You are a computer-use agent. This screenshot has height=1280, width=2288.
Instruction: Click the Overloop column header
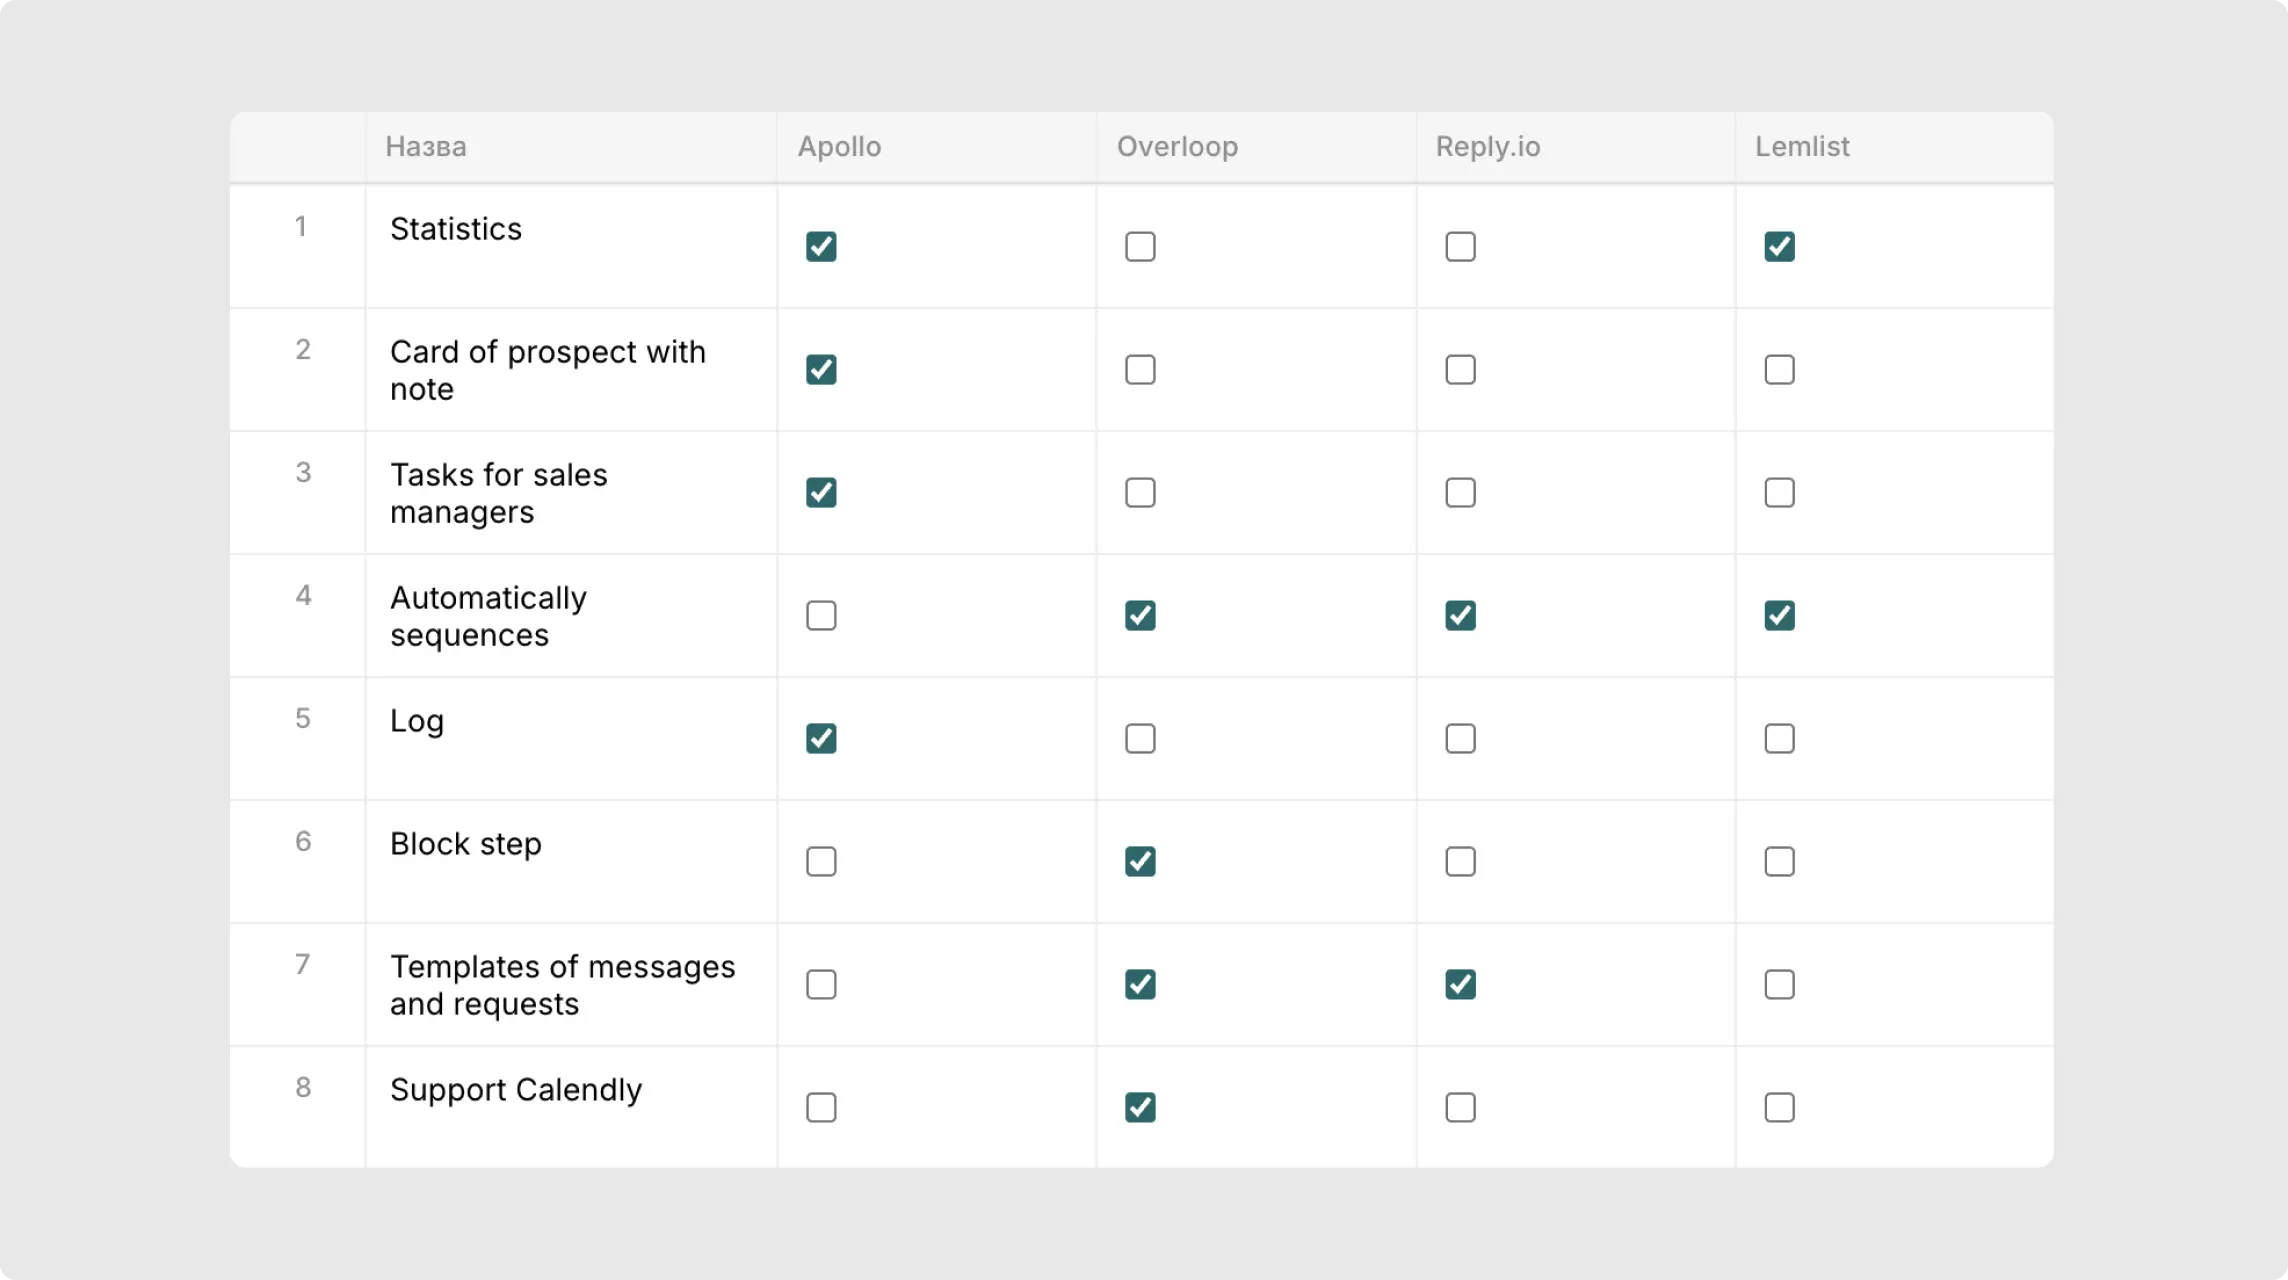tap(1256, 147)
